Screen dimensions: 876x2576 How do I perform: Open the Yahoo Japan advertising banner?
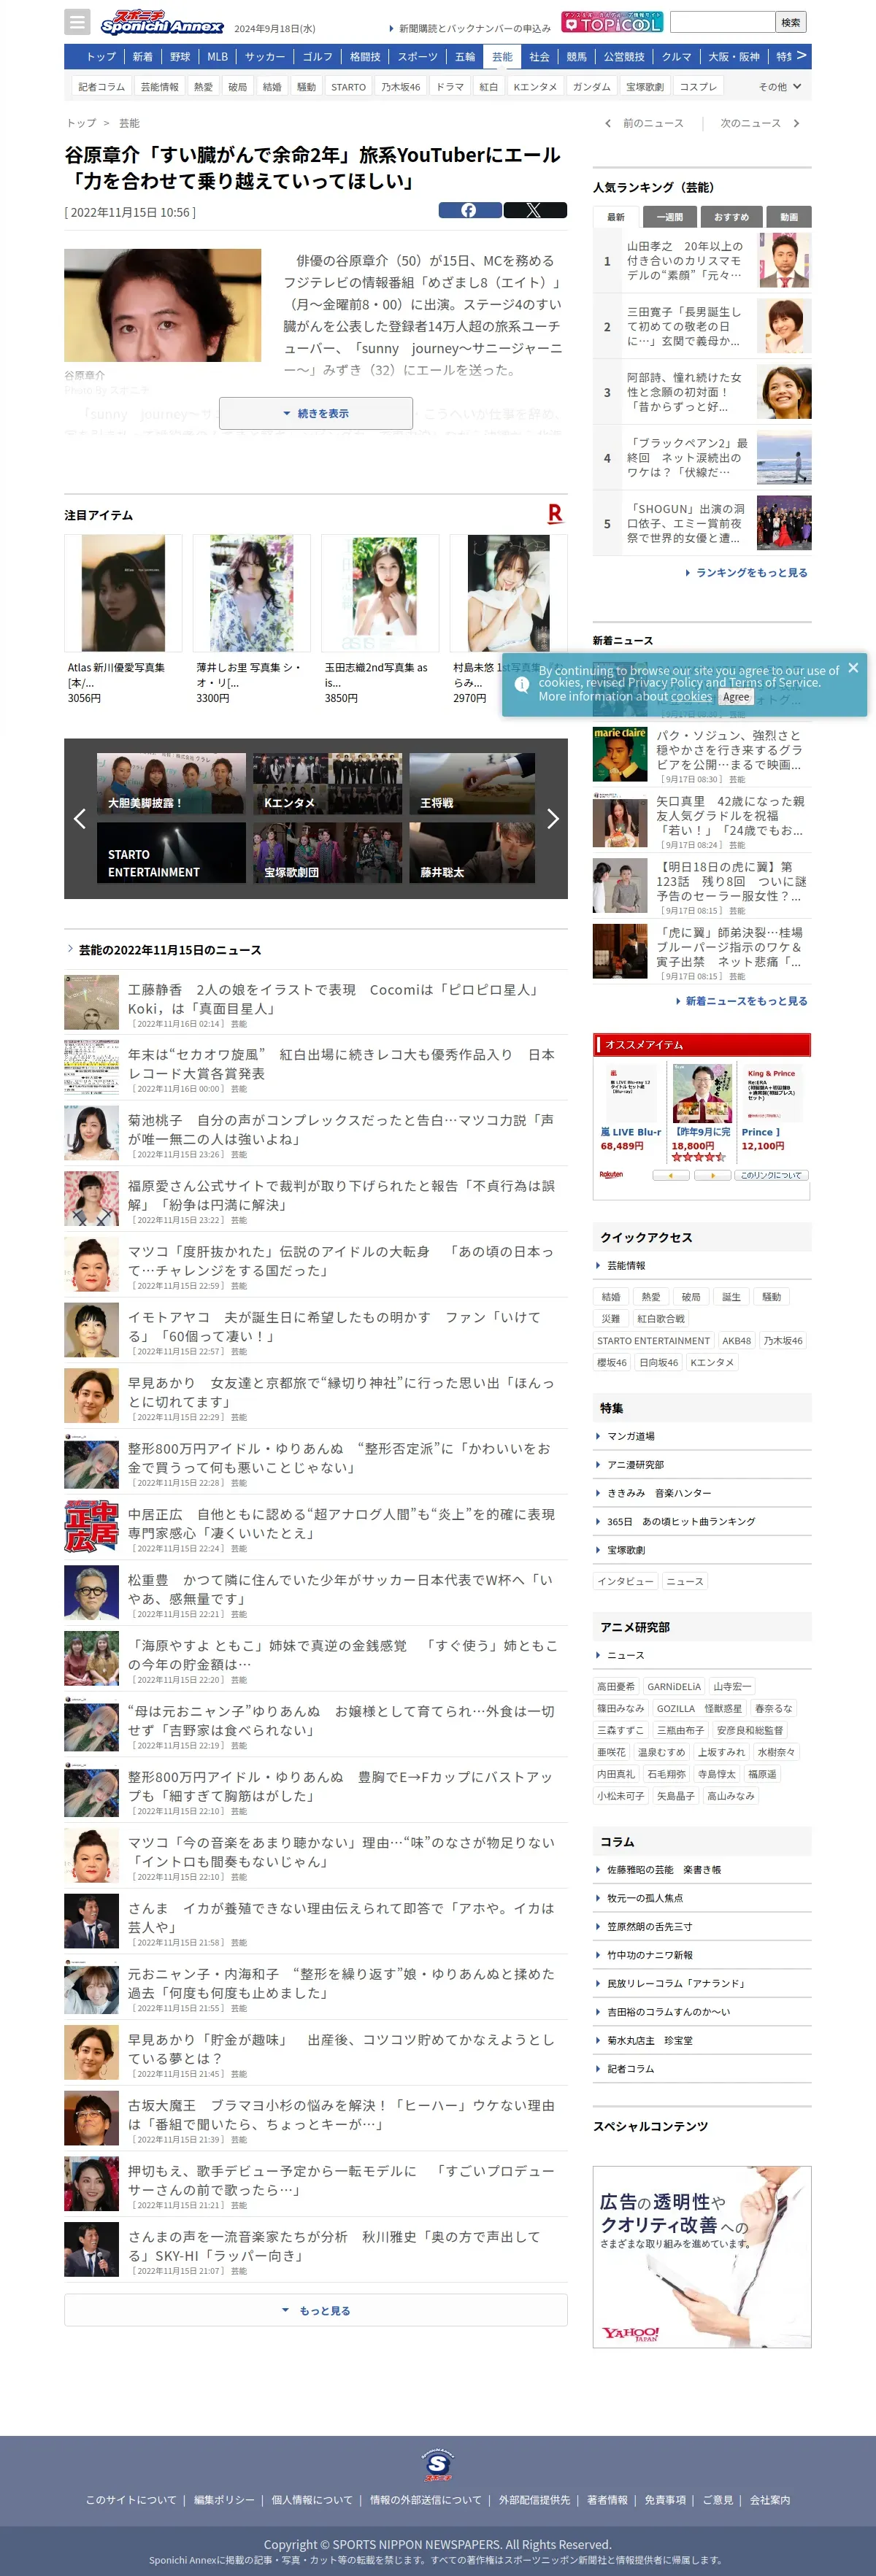pos(702,2256)
